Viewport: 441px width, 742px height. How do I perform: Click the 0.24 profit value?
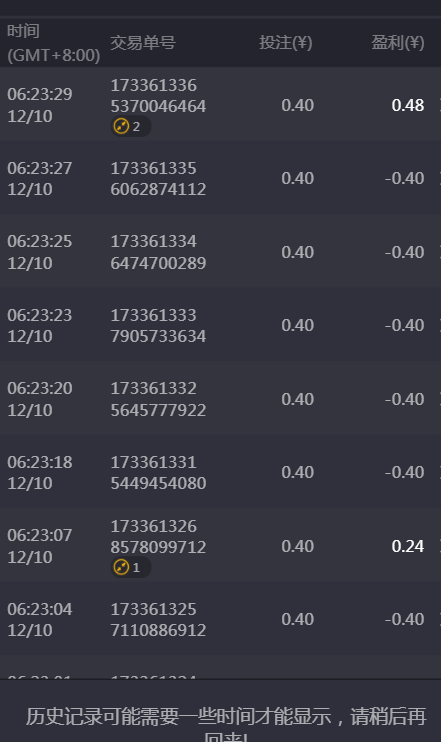point(408,546)
